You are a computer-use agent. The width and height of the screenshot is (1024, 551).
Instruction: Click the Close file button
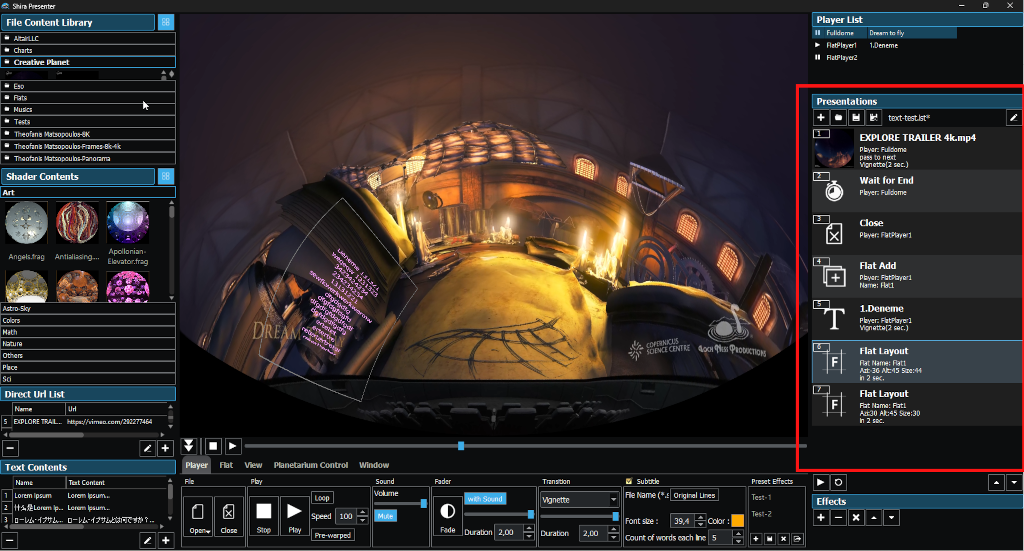229,516
